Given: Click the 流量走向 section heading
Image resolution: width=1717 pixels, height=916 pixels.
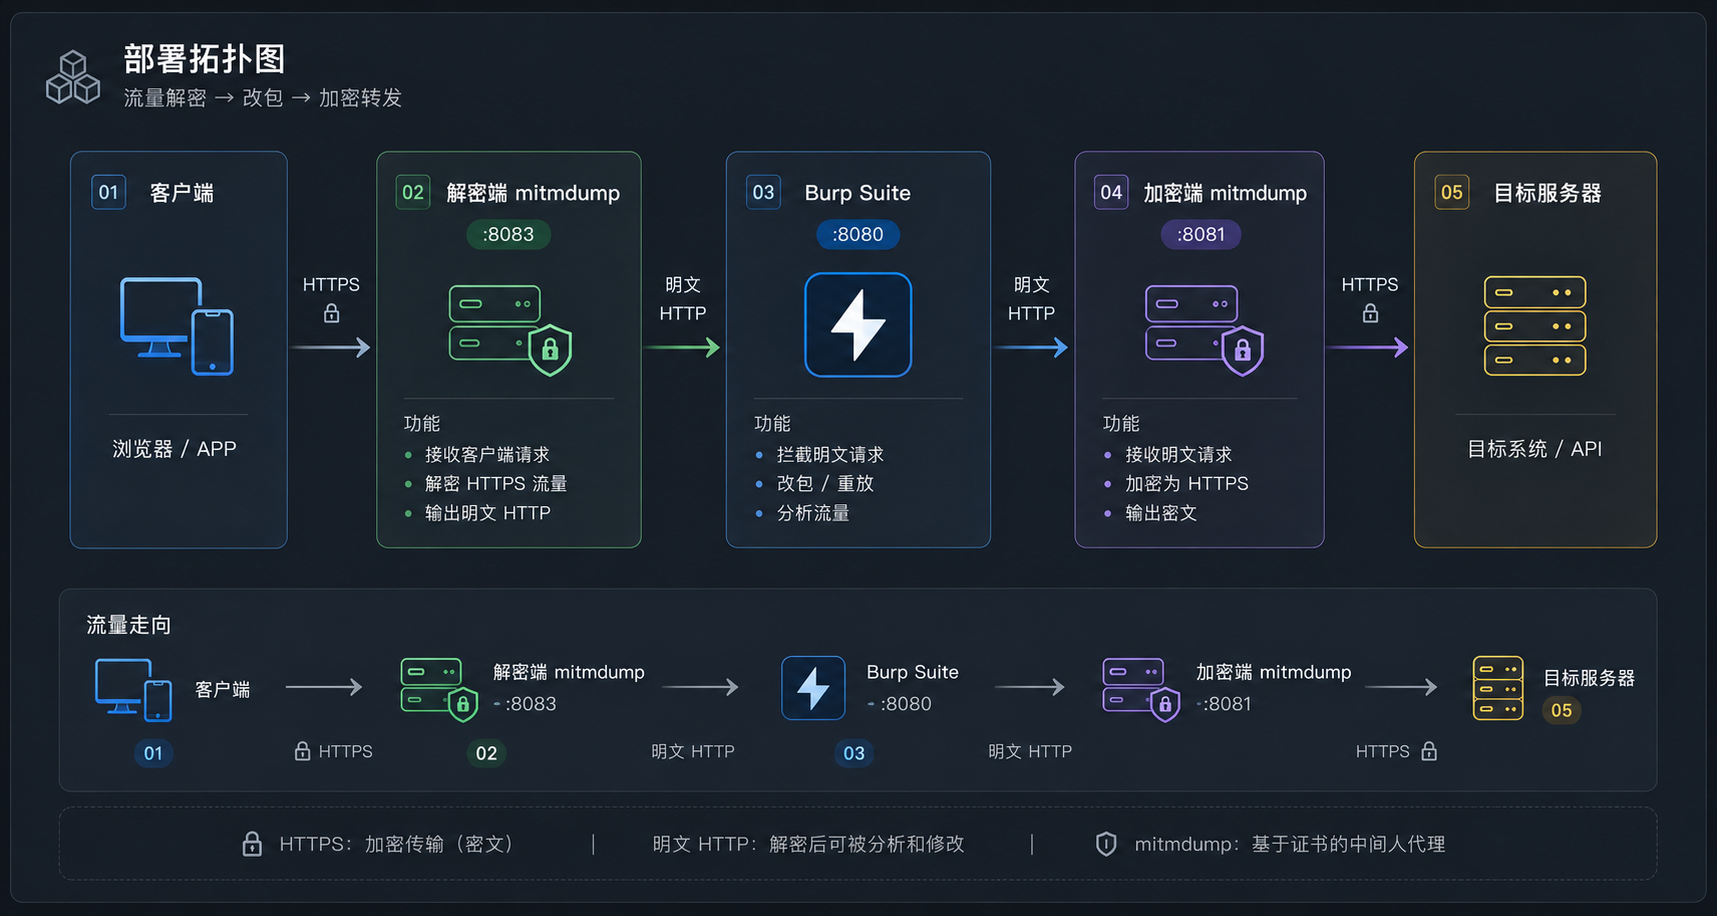Looking at the screenshot, I should (x=129, y=626).
